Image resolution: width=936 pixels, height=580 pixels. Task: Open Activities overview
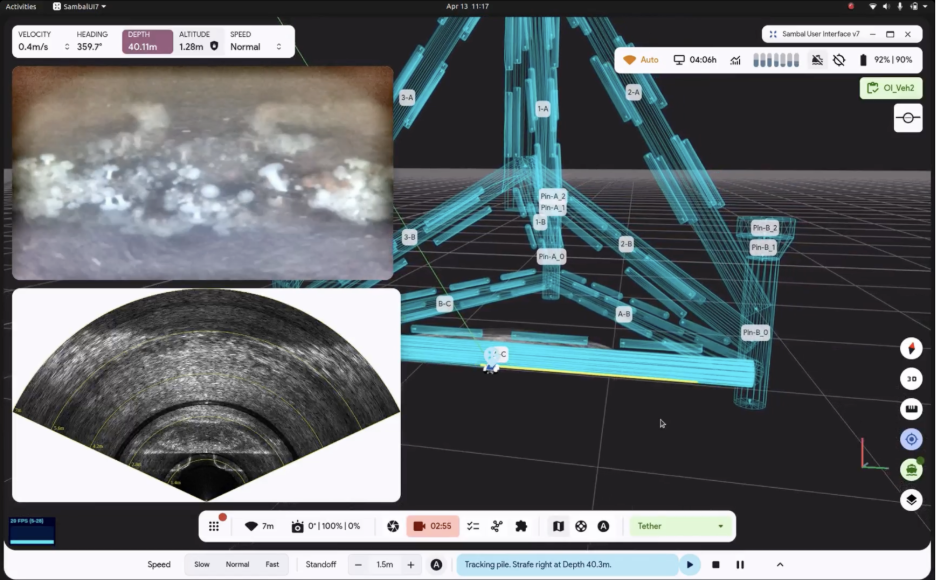(21, 7)
